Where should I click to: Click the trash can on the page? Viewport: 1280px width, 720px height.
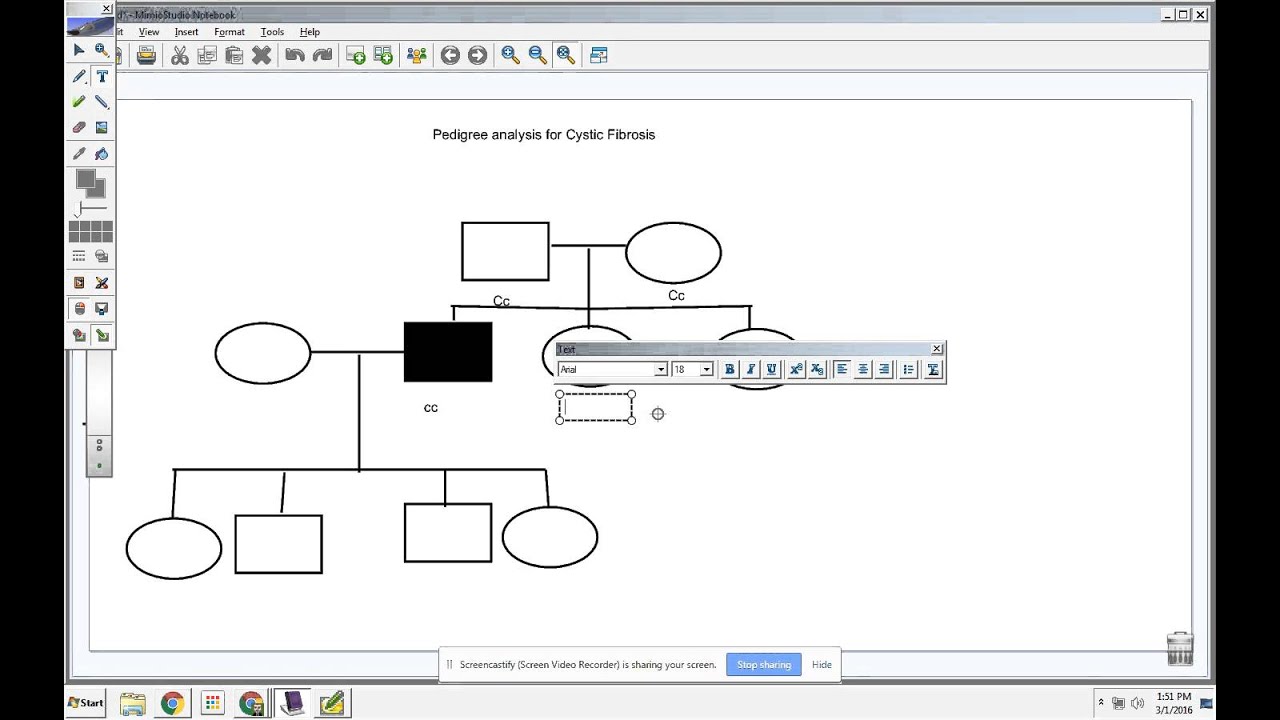pos(1180,648)
